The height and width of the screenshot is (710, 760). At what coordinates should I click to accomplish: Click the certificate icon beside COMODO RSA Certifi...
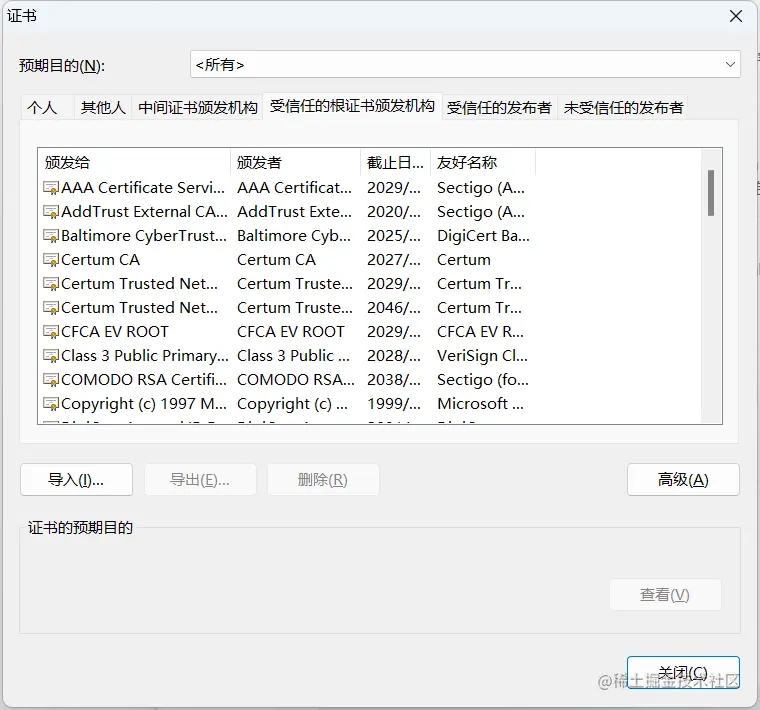[x=51, y=379]
